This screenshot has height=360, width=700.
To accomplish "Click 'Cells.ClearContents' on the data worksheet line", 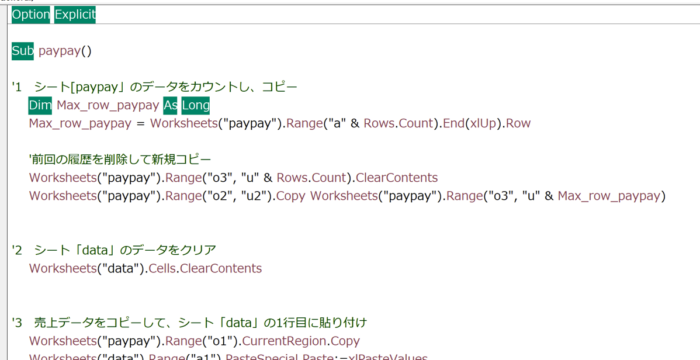I will pyautogui.click(x=205, y=268).
